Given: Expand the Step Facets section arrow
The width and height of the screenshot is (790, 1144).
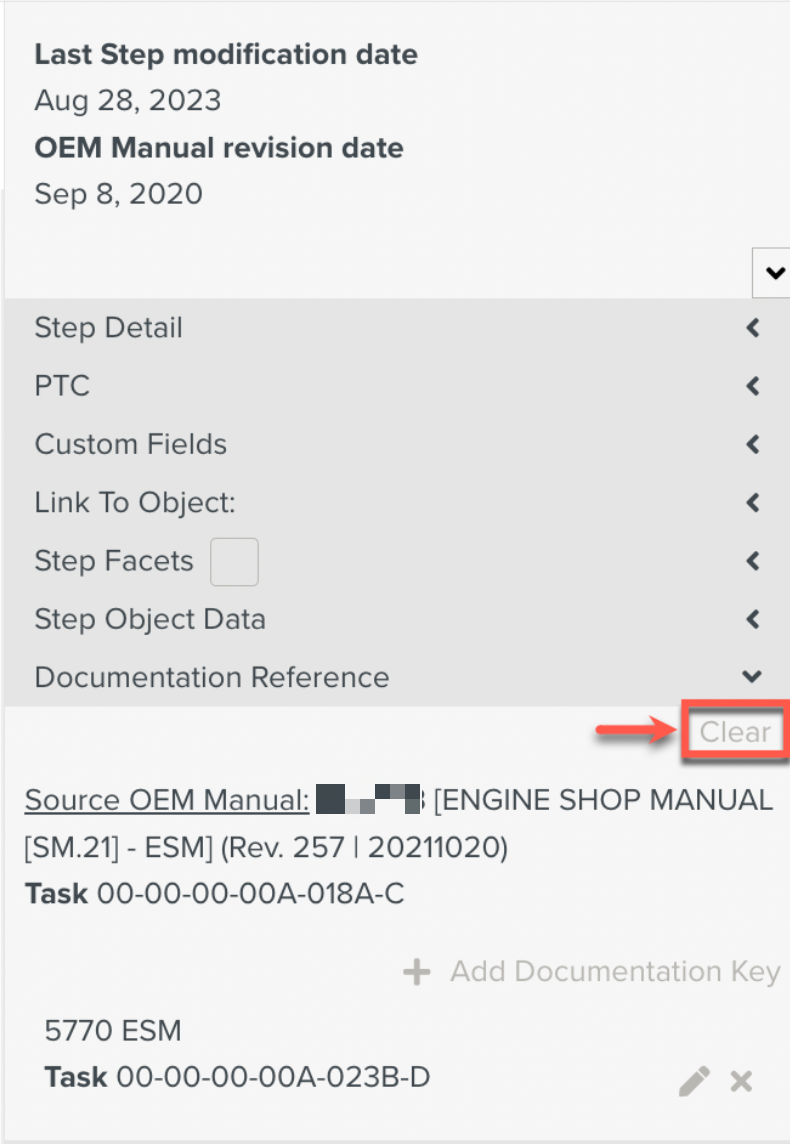Looking at the screenshot, I should click(753, 561).
